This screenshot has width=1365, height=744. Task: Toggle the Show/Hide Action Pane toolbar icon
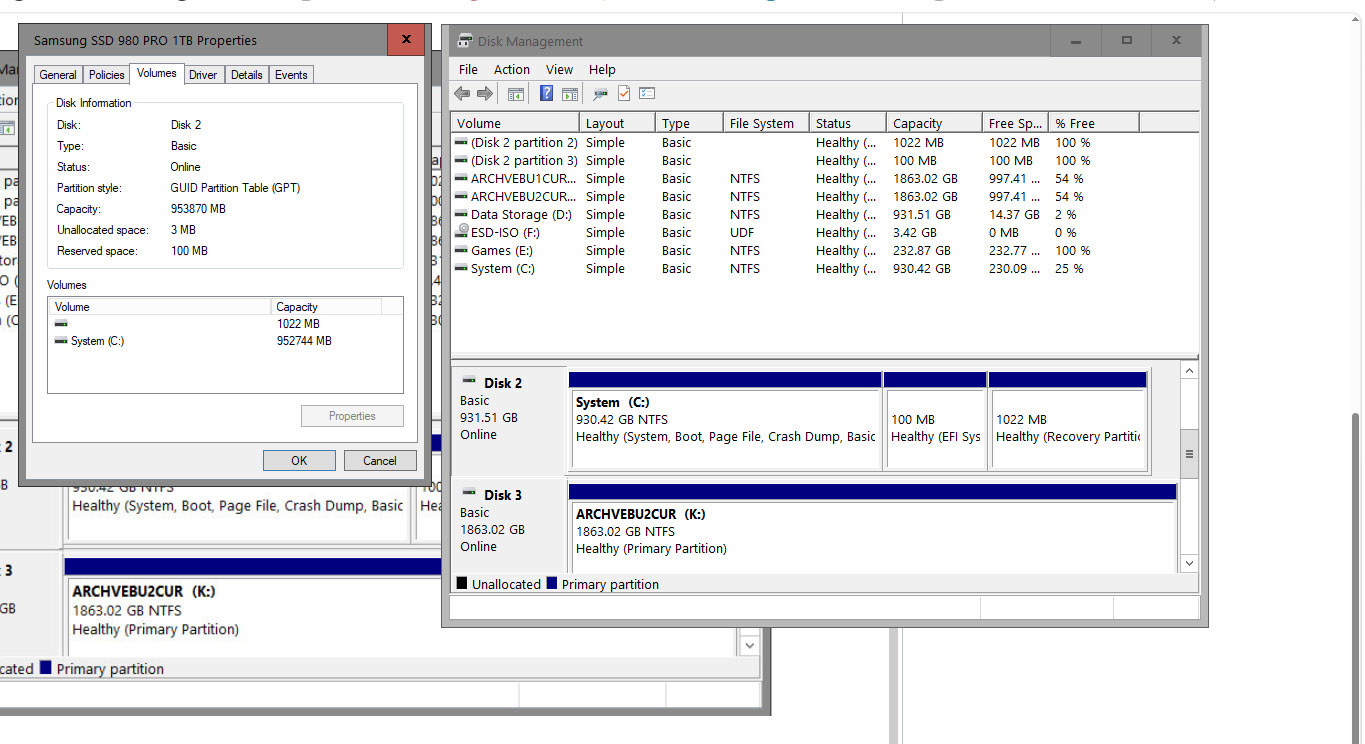pos(570,94)
